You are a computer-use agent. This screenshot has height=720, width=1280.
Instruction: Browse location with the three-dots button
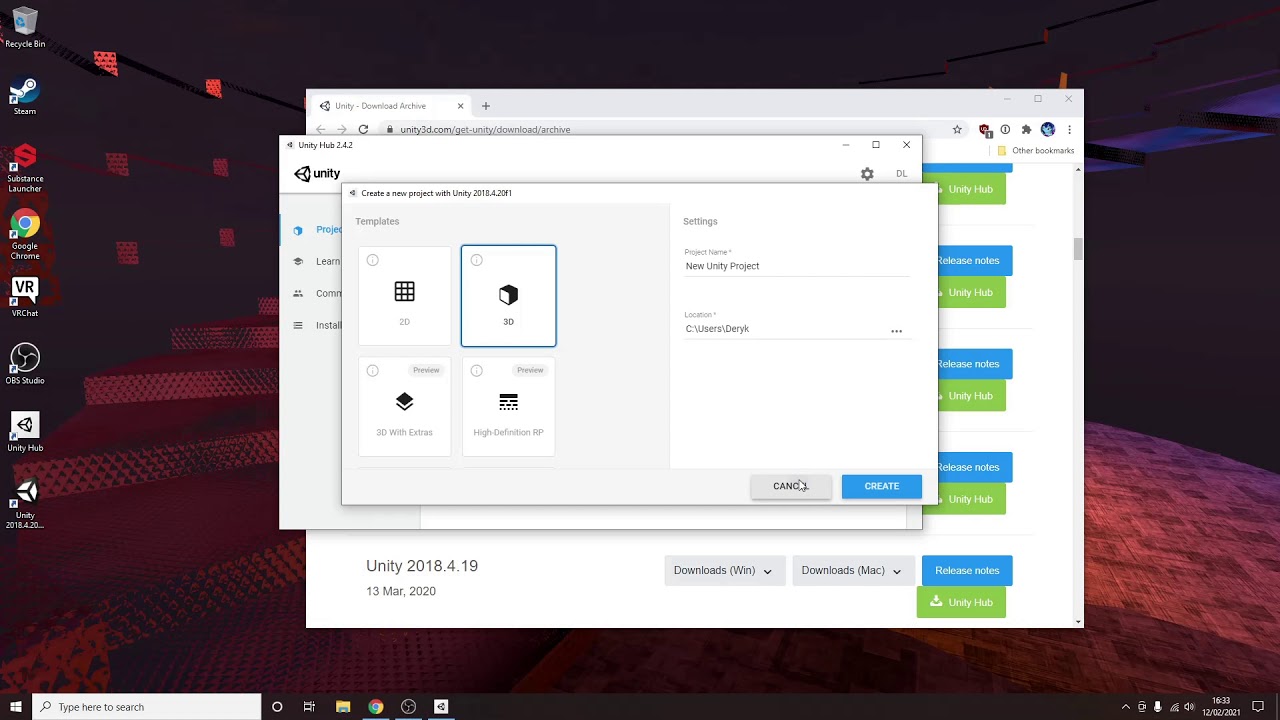coord(897,331)
